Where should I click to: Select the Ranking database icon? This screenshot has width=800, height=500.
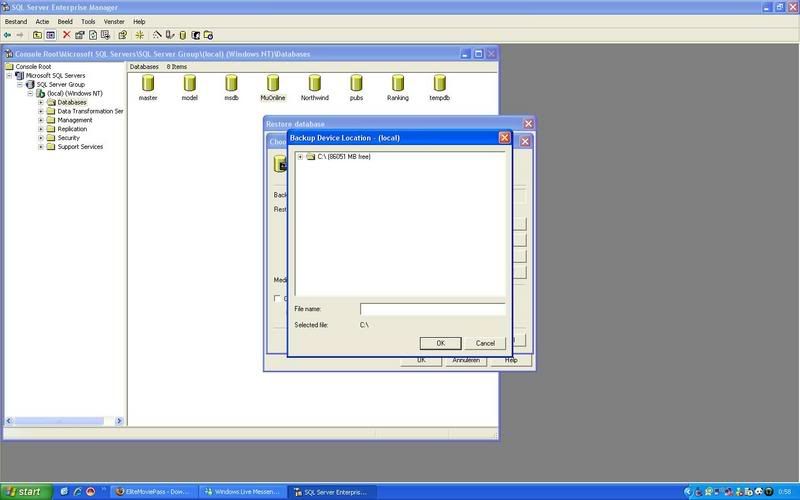[x=398, y=83]
